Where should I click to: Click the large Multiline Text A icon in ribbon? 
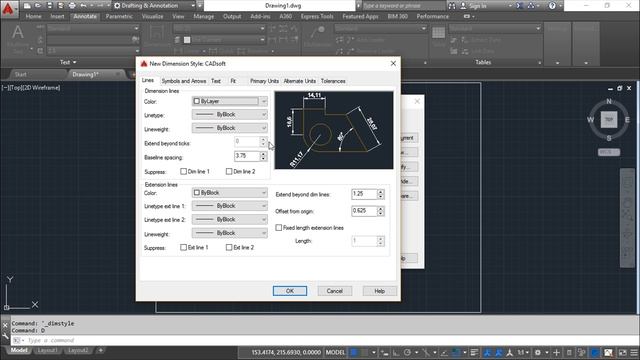[x=18, y=32]
